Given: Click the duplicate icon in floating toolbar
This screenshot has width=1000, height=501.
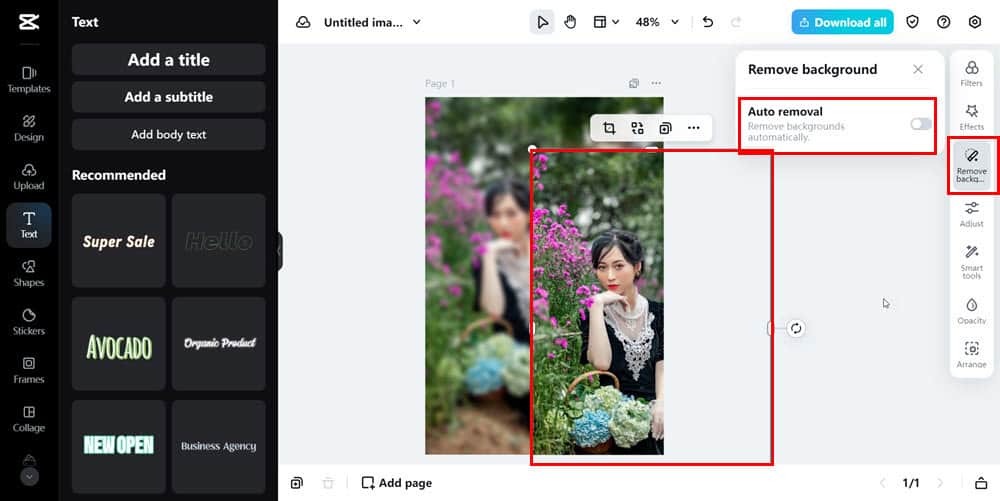Looking at the screenshot, I should click(665, 128).
